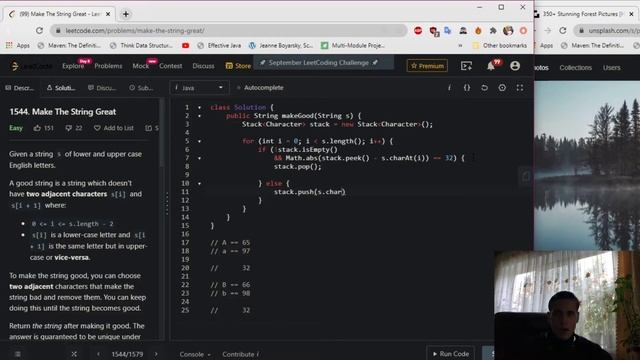Click the leetcode.com address bar
The height and width of the screenshot is (360, 640).
coord(229,31)
